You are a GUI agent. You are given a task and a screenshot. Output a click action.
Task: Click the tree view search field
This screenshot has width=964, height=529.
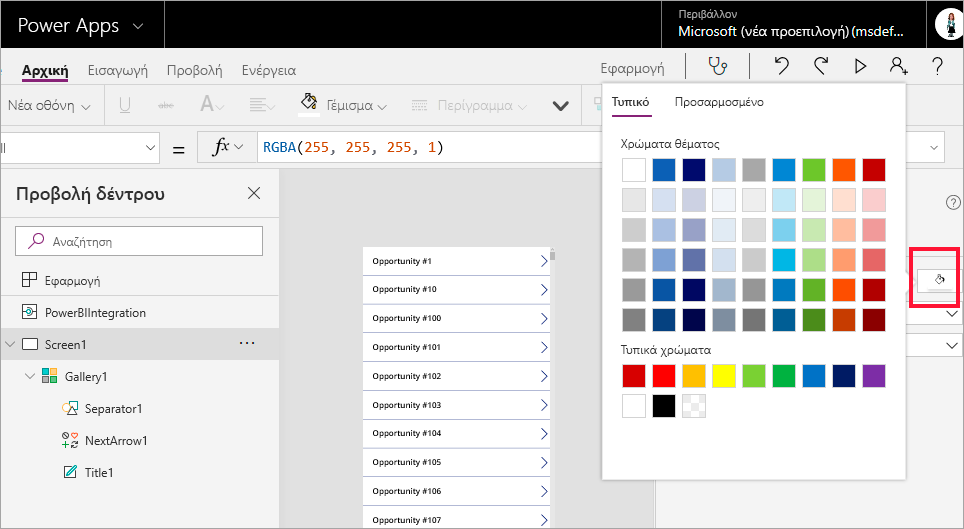(139, 241)
